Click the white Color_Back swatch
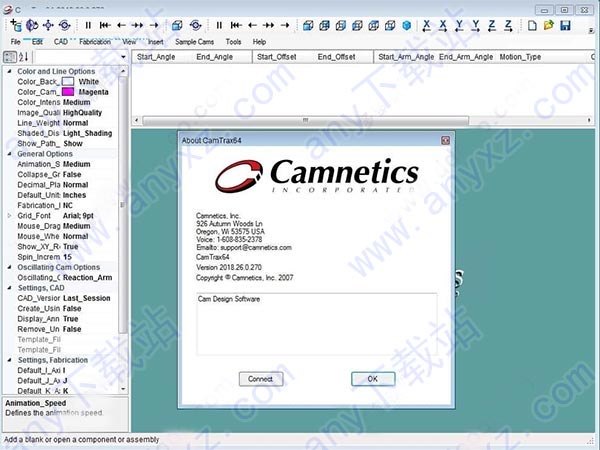The image size is (600, 450). pyautogui.click(x=68, y=82)
